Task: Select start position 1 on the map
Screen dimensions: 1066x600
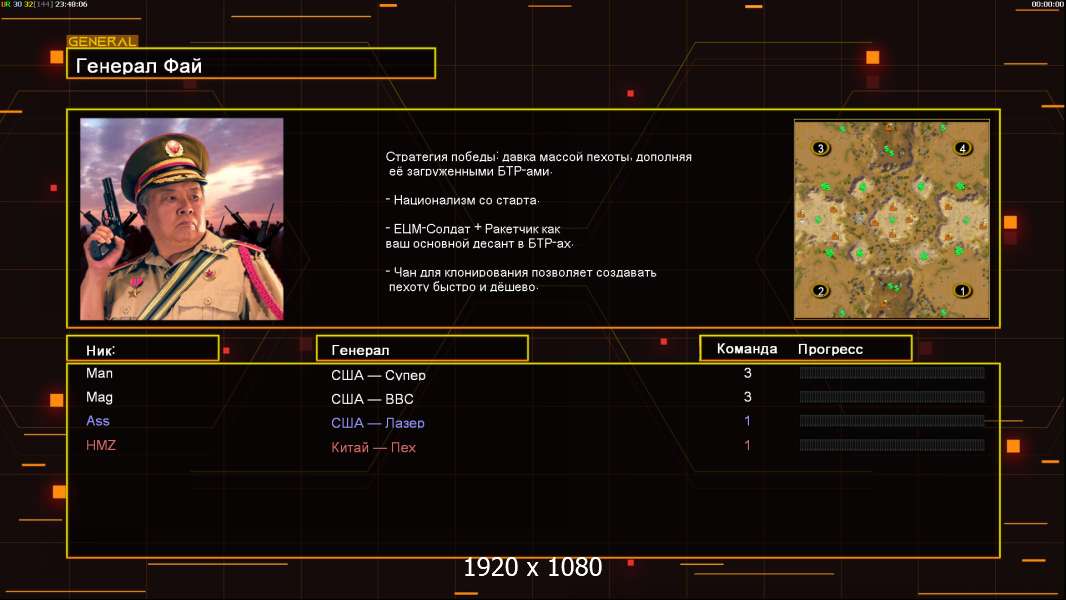Action: [962, 291]
